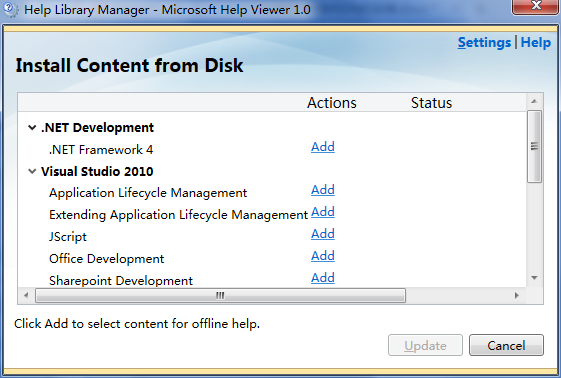
Task: Open the Help link
Action: pos(536,43)
